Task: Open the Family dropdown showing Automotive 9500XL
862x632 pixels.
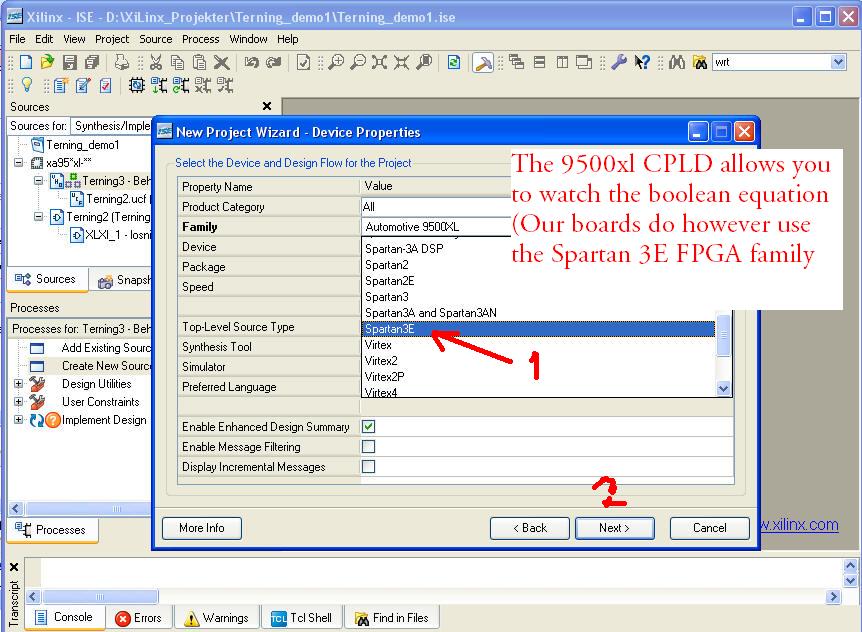Action: pos(436,226)
